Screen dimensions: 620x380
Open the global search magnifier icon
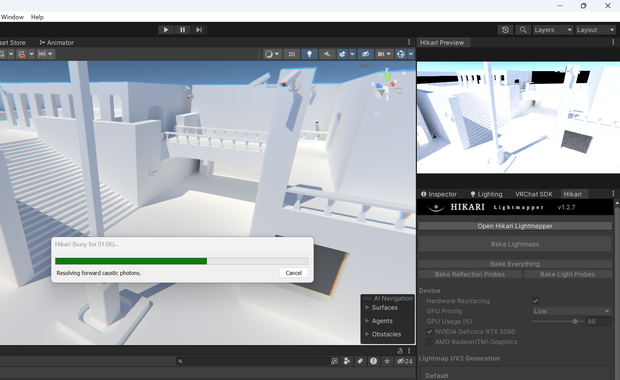coord(523,30)
